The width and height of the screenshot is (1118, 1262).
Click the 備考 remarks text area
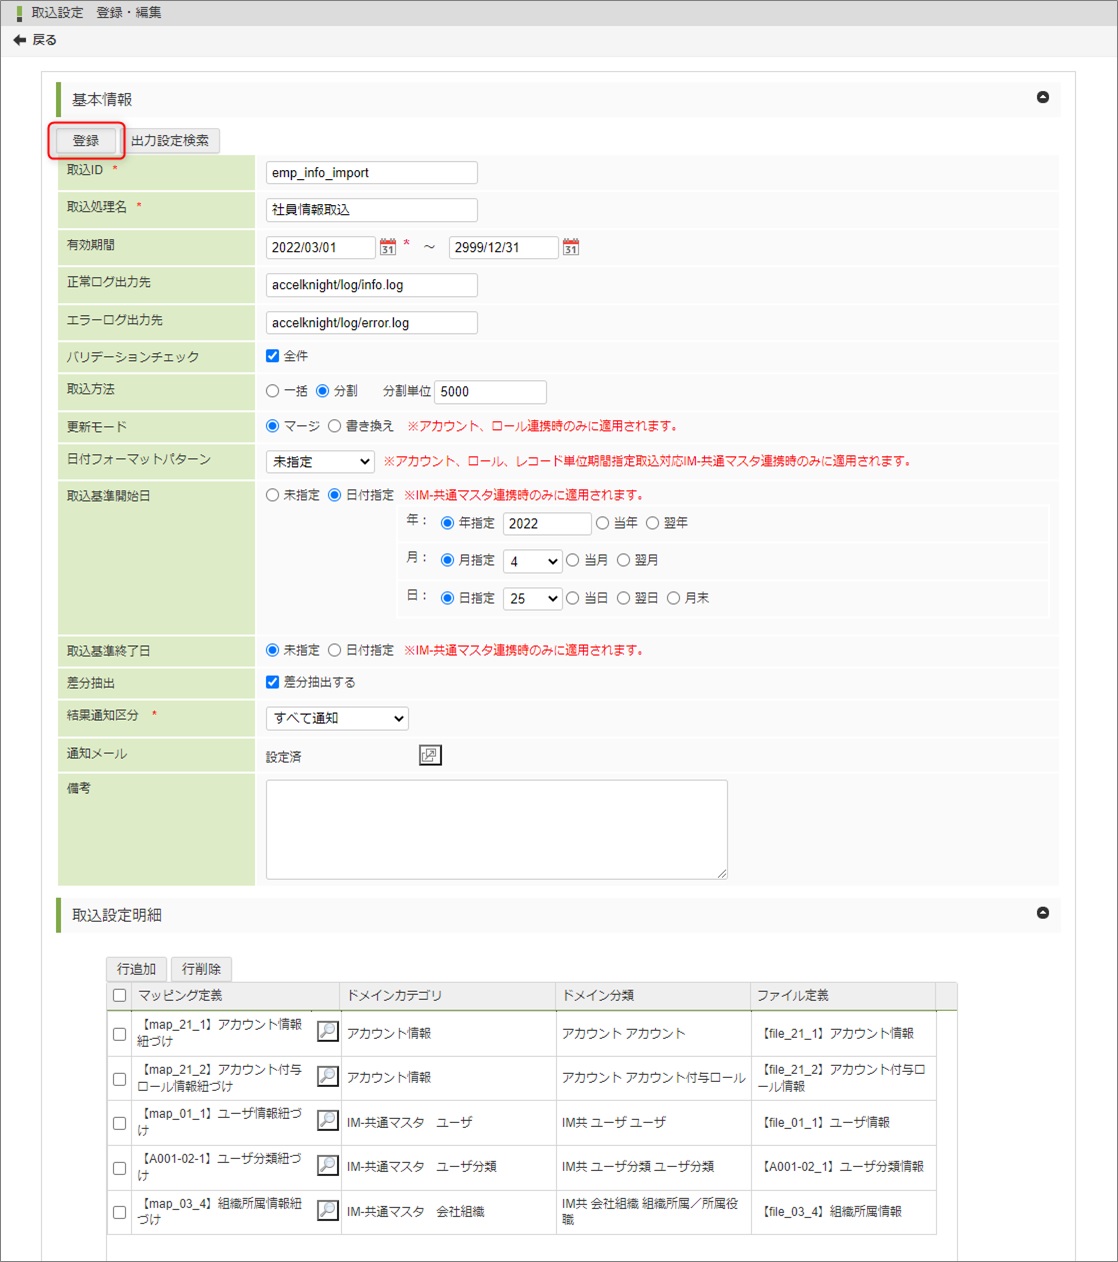click(496, 829)
